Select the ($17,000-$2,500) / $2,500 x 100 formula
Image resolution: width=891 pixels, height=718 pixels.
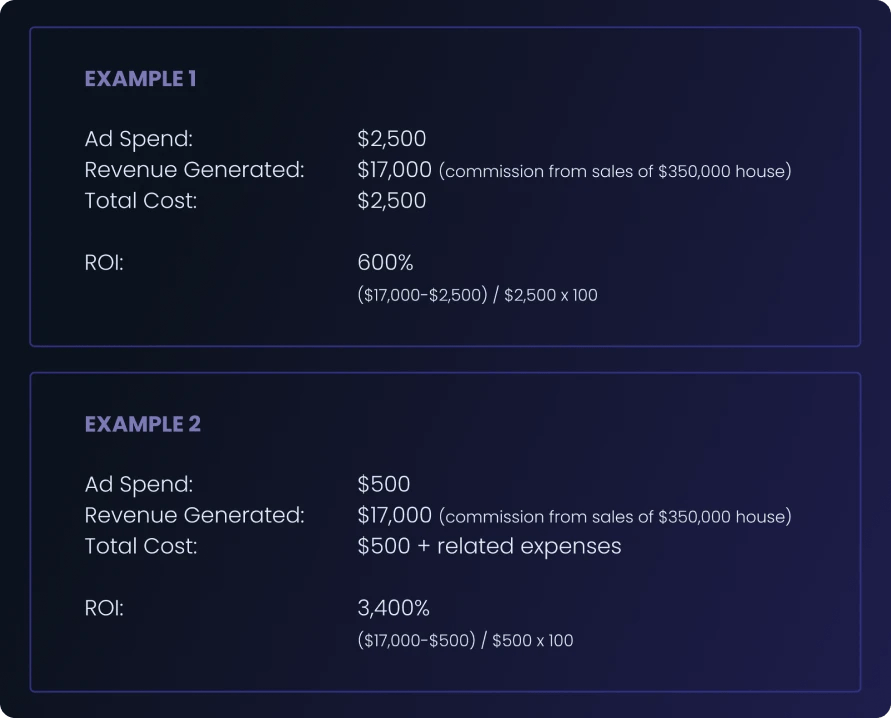pyautogui.click(x=477, y=295)
